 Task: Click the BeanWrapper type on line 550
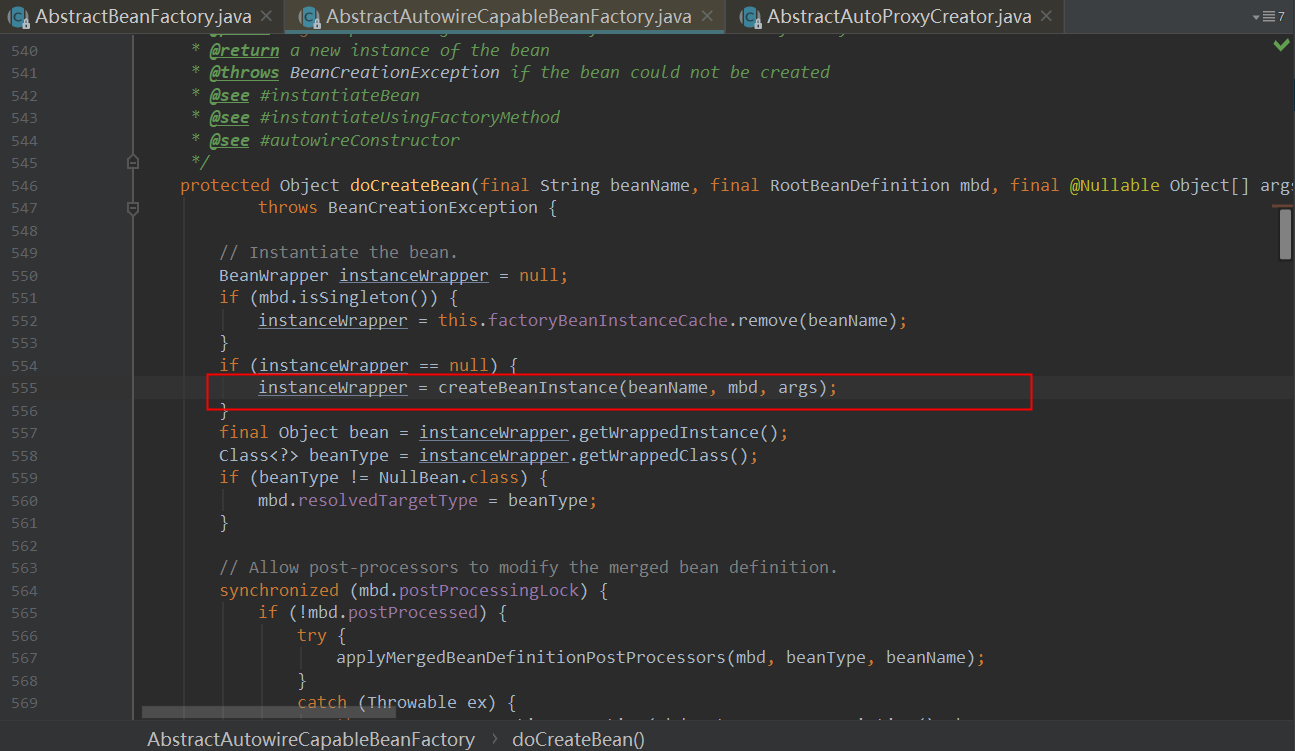(x=274, y=275)
